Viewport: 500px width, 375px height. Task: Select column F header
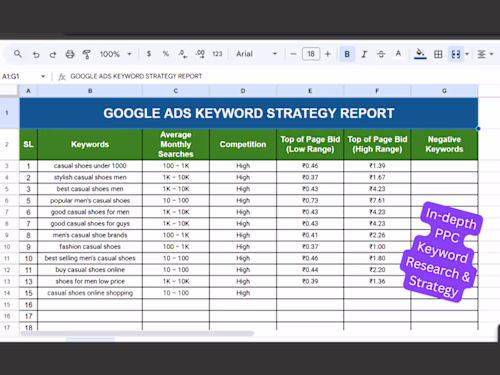pyautogui.click(x=377, y=91)
